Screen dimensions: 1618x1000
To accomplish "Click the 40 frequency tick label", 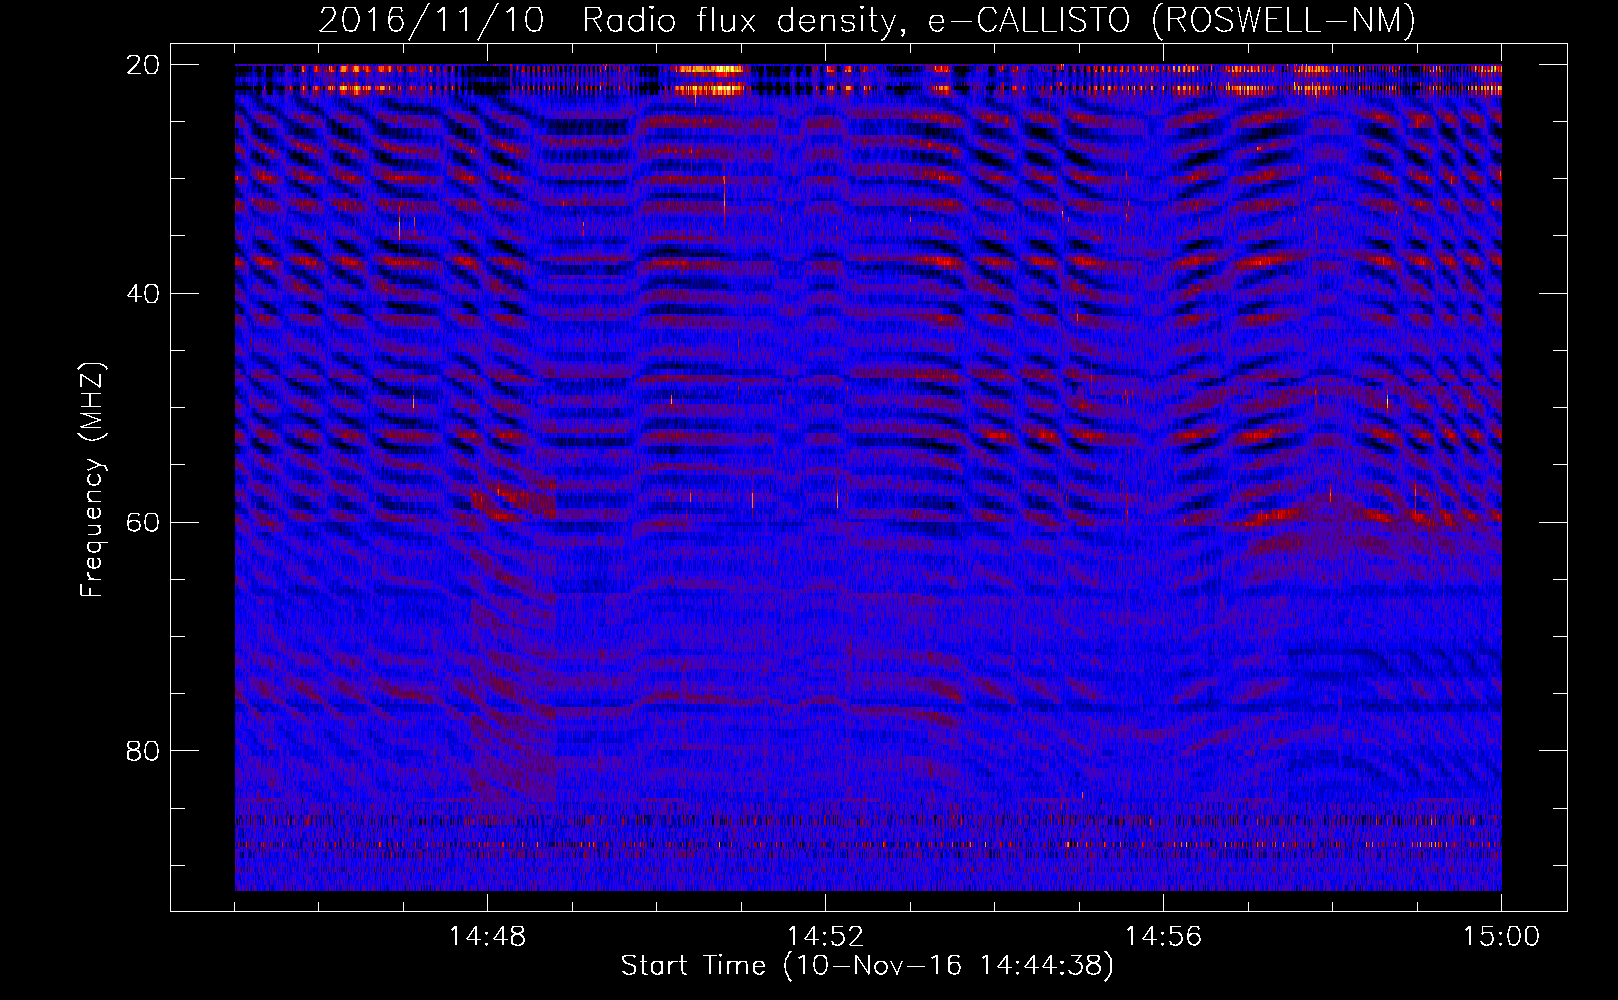I will [x=143, y=294].
